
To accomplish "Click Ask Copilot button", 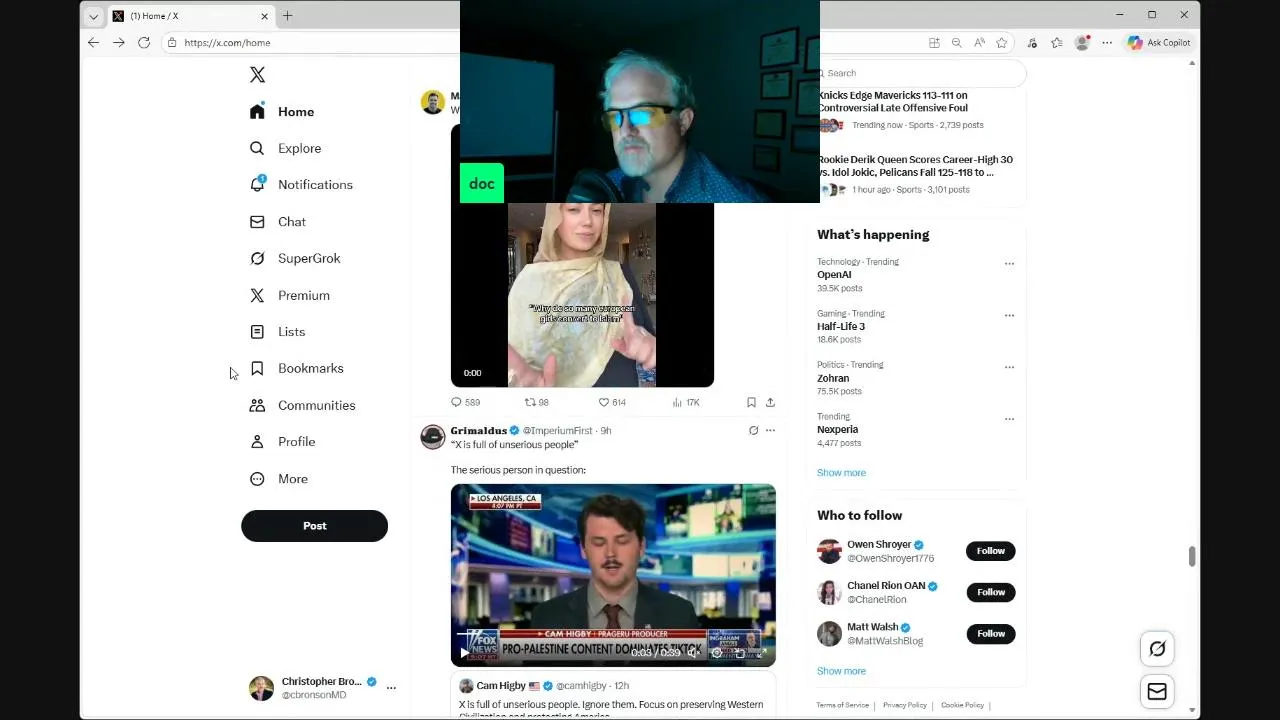I will [x=1160, y=43].
